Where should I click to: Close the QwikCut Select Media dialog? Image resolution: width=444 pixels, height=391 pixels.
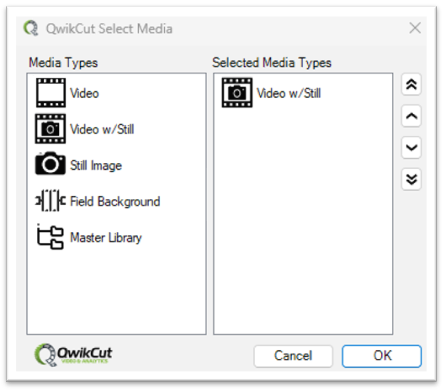[x=415, y=28]
